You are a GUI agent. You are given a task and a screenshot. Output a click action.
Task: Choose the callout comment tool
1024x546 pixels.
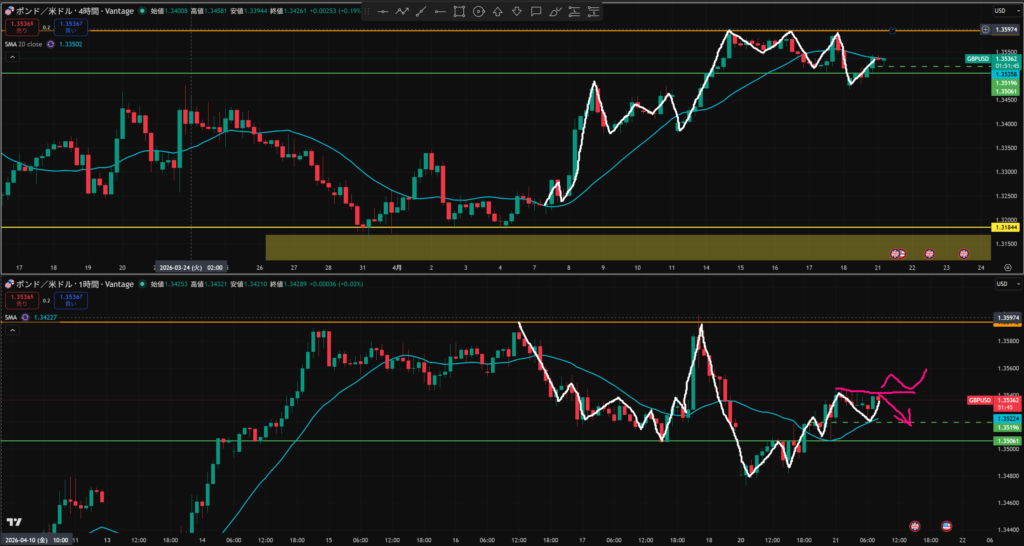[536, 12]
